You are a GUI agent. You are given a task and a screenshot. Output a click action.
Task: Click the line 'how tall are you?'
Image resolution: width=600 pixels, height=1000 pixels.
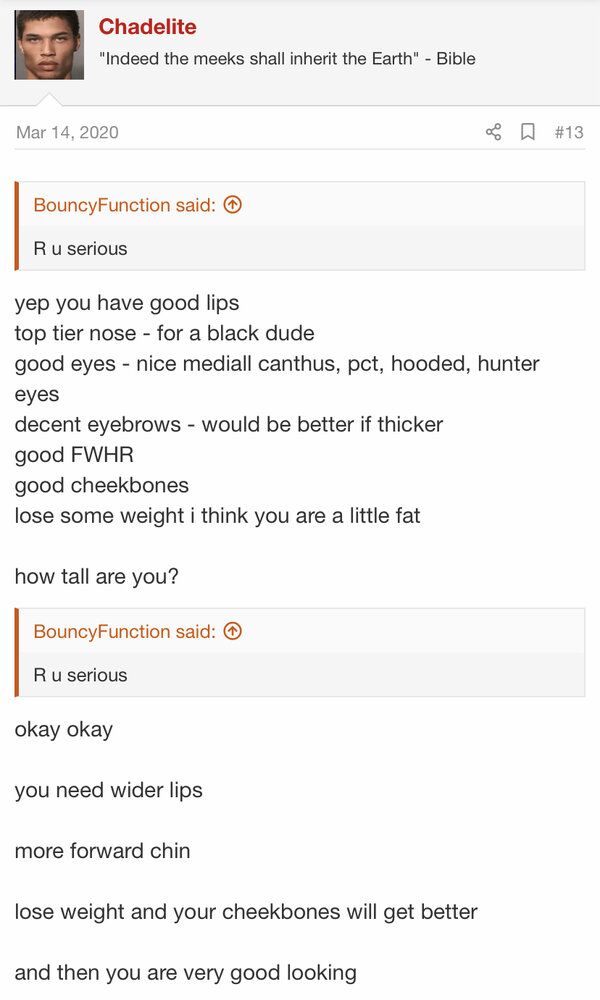point(96,577)
